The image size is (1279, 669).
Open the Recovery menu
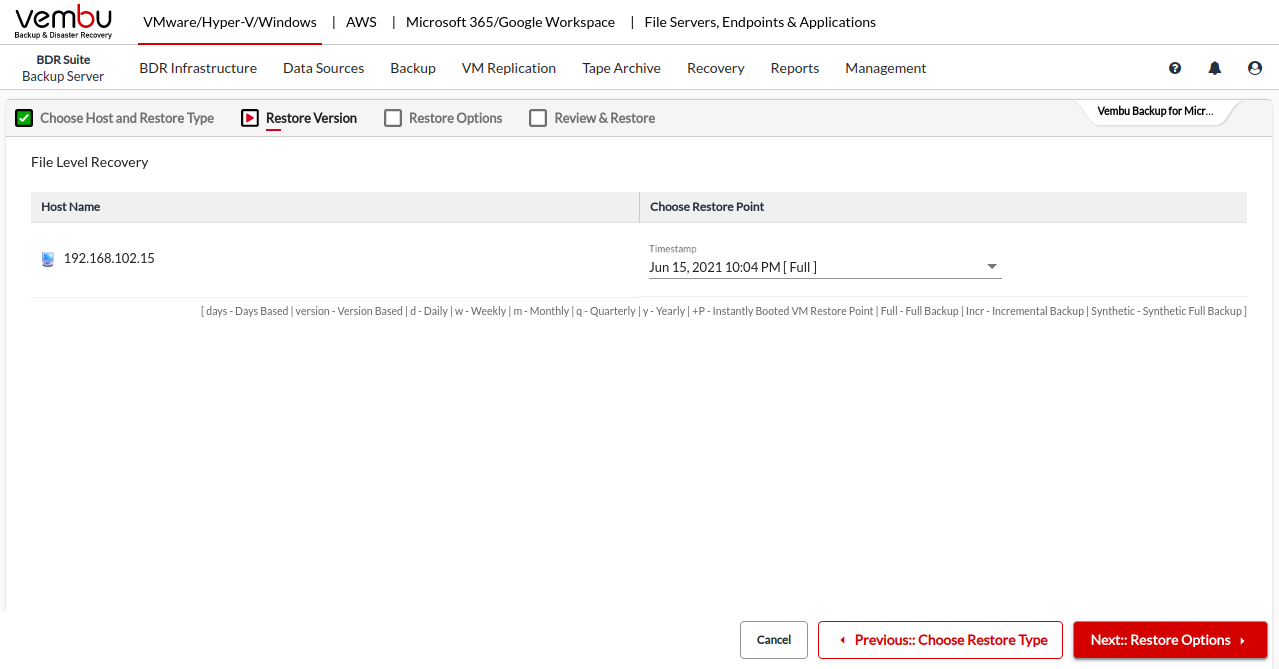tap(715, 68)
